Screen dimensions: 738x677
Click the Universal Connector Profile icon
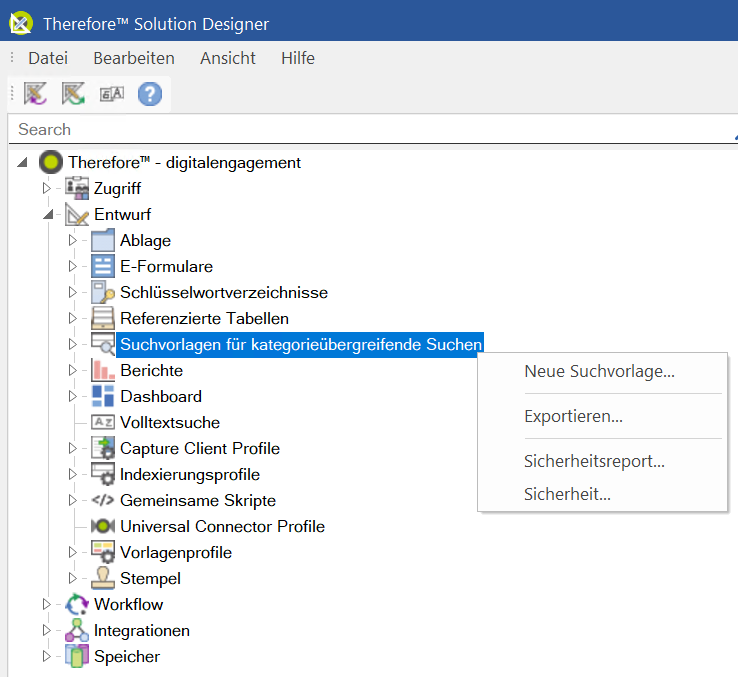click(x=103, y=526)
